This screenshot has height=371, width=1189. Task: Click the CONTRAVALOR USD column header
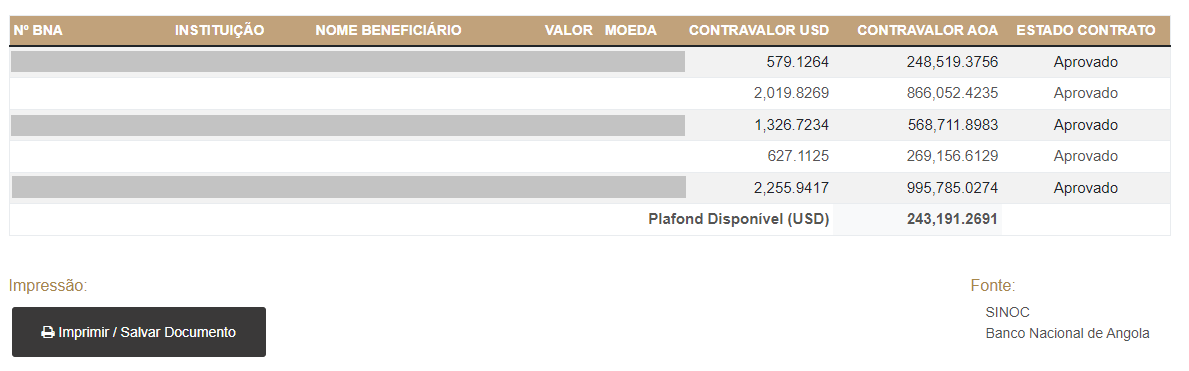click(x=759, y=30)
